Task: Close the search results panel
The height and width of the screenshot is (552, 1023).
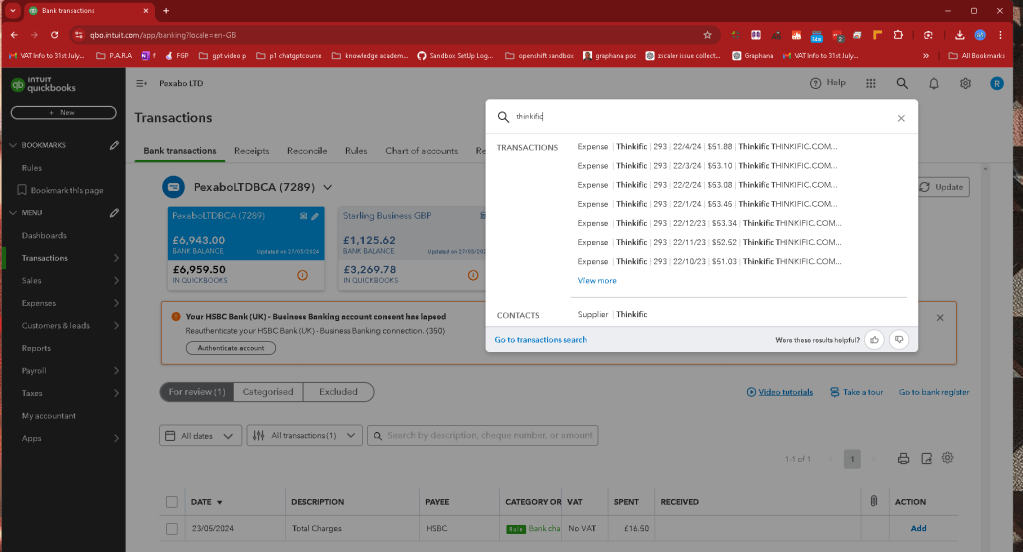Action: click(901, 118)
